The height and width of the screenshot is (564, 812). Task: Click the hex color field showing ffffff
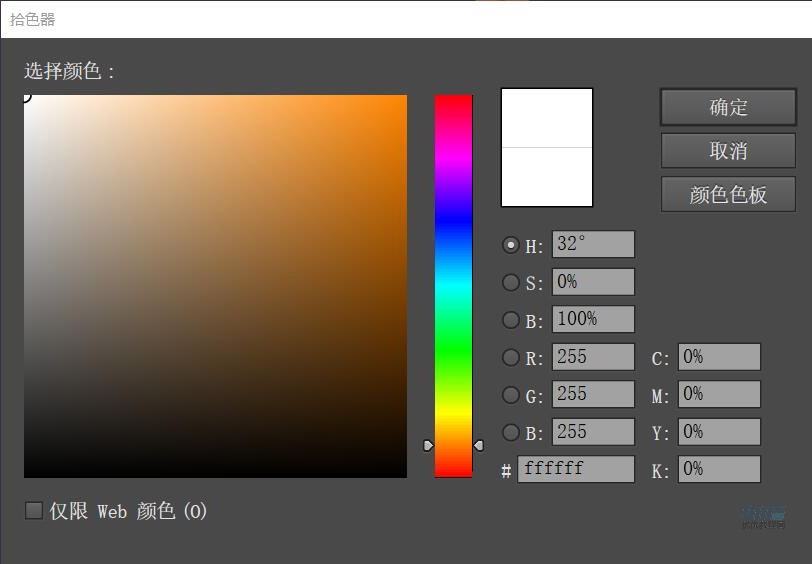575,469
